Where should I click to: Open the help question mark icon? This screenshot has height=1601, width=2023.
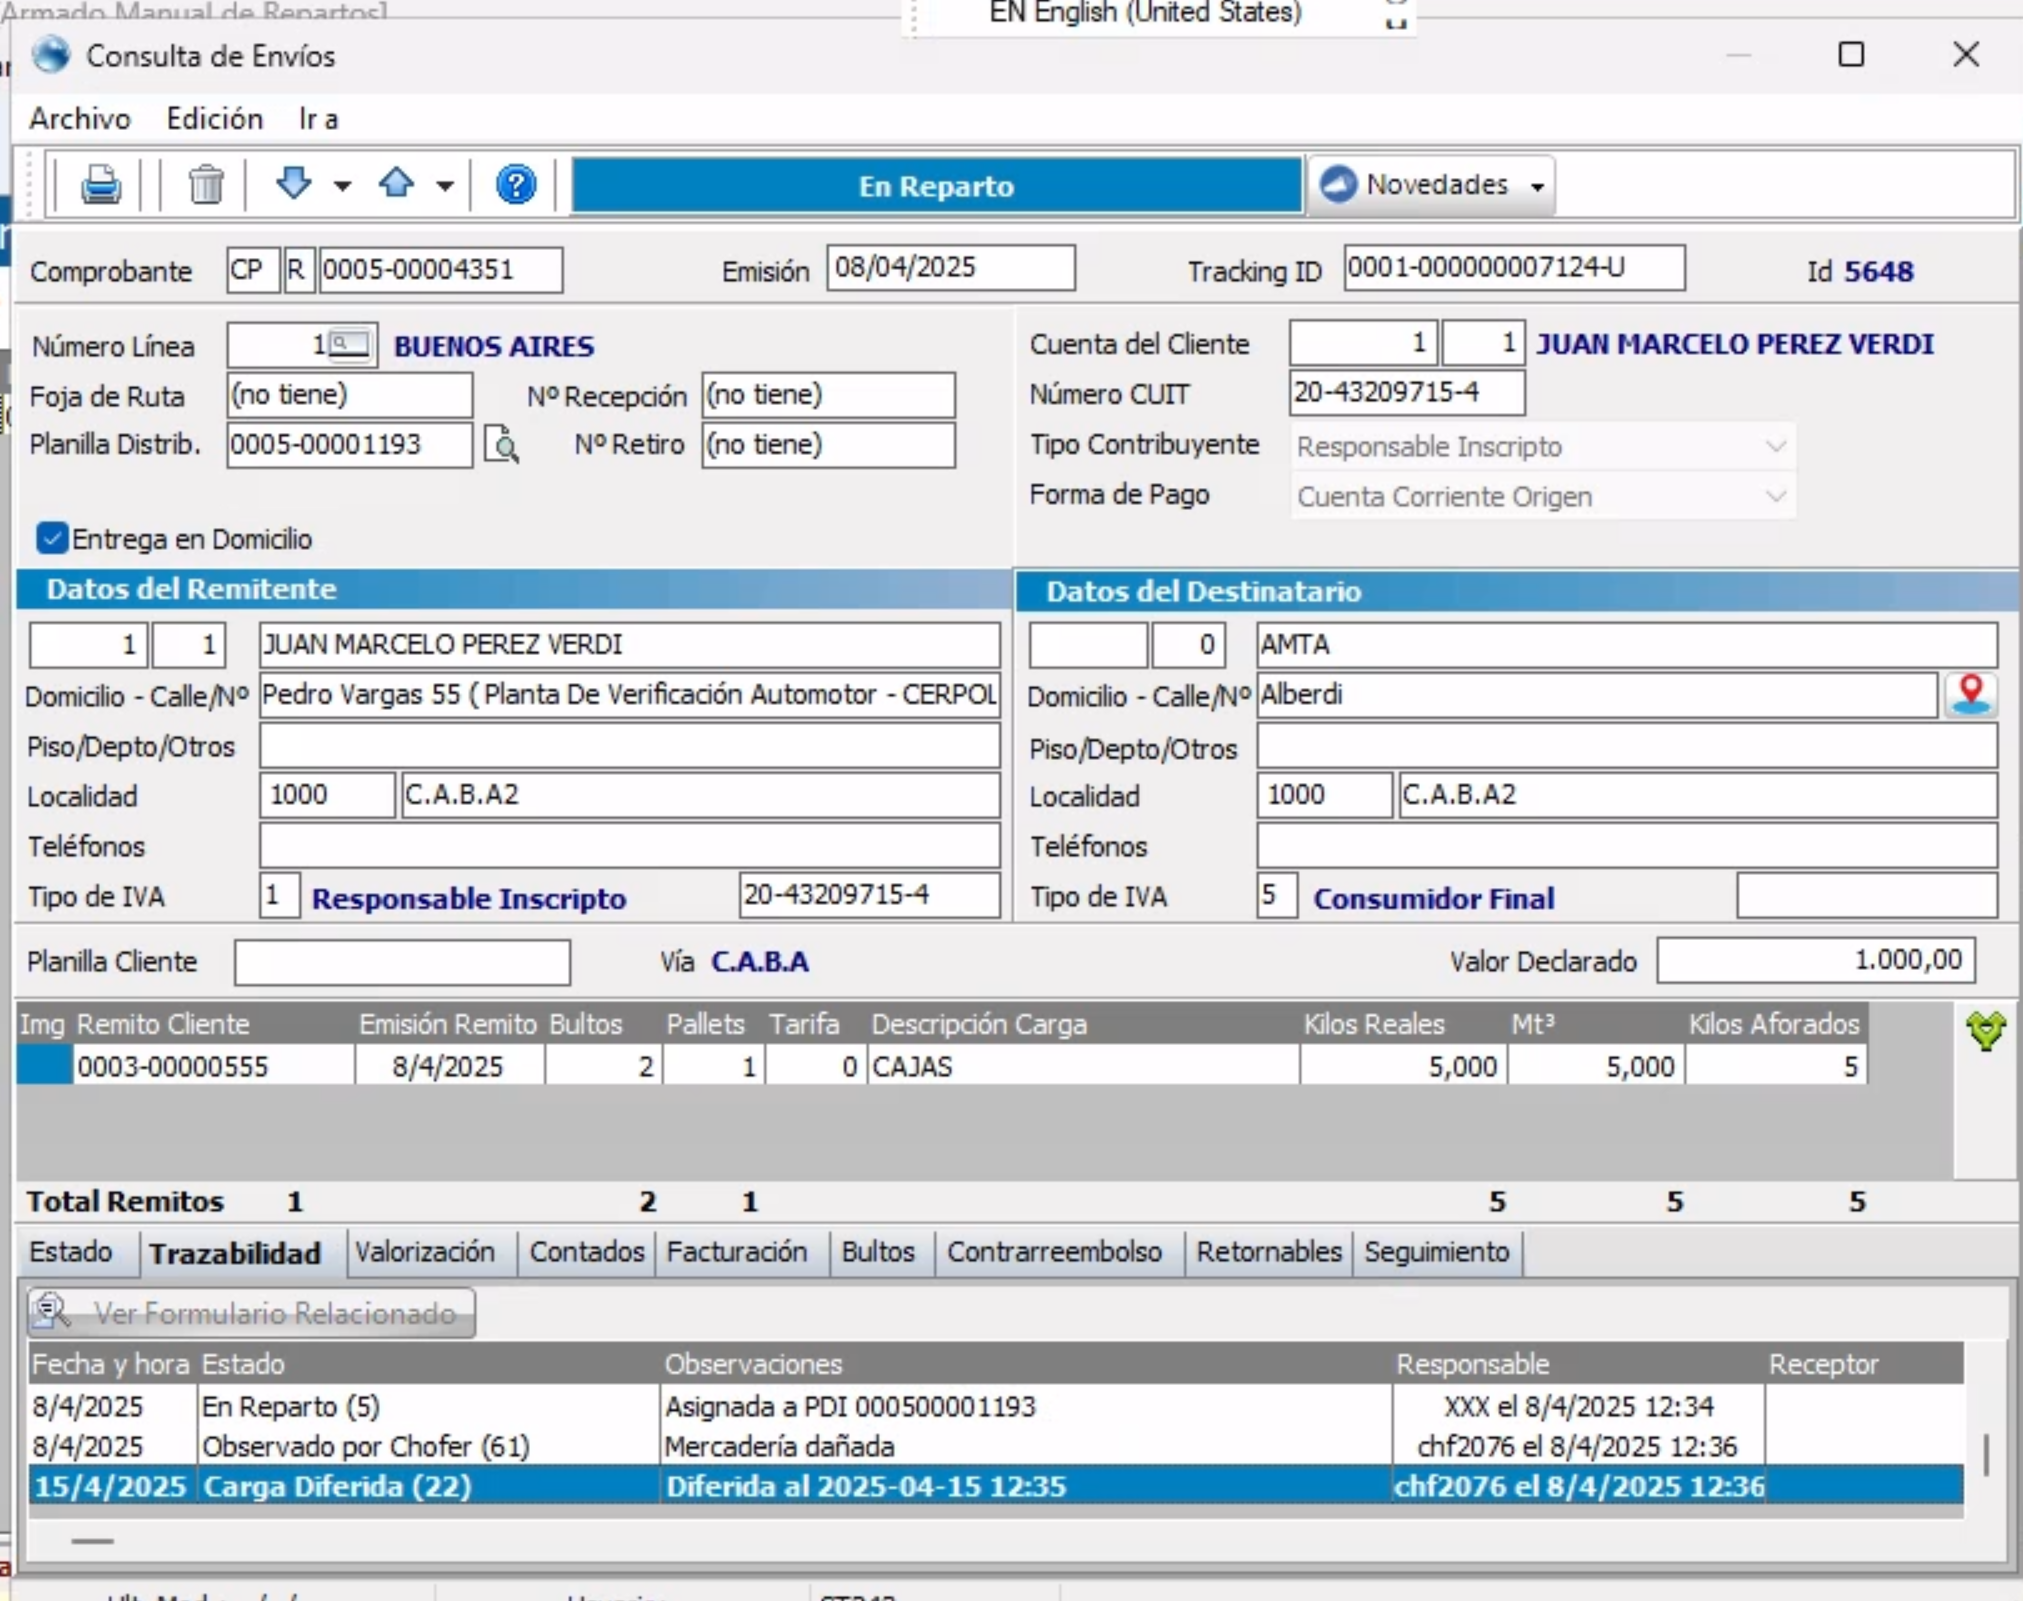coord(516,185)
